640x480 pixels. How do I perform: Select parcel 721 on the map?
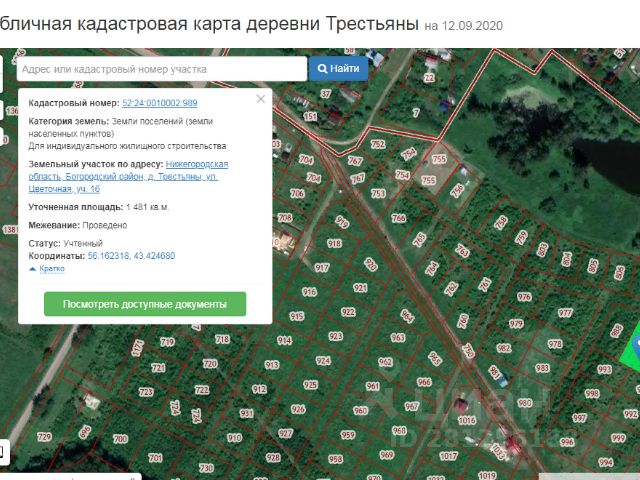[158, 368]
